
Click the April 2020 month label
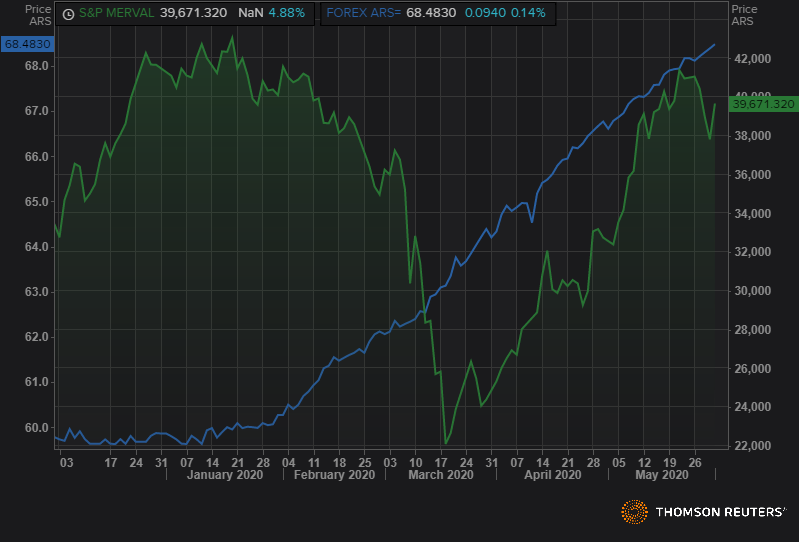pyautogui.click(x=553, y=475)
